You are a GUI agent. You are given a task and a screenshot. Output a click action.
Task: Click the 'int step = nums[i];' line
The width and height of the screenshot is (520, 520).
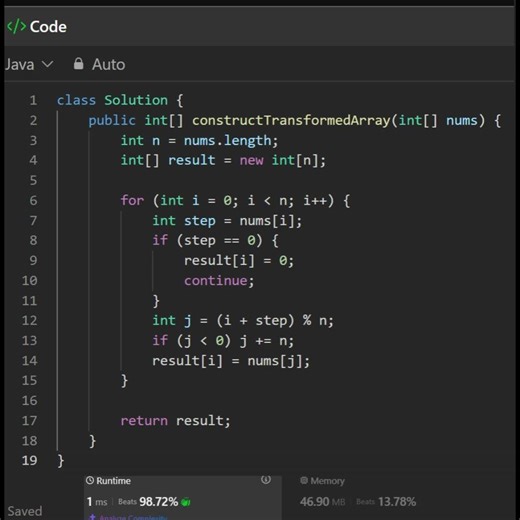227,220
